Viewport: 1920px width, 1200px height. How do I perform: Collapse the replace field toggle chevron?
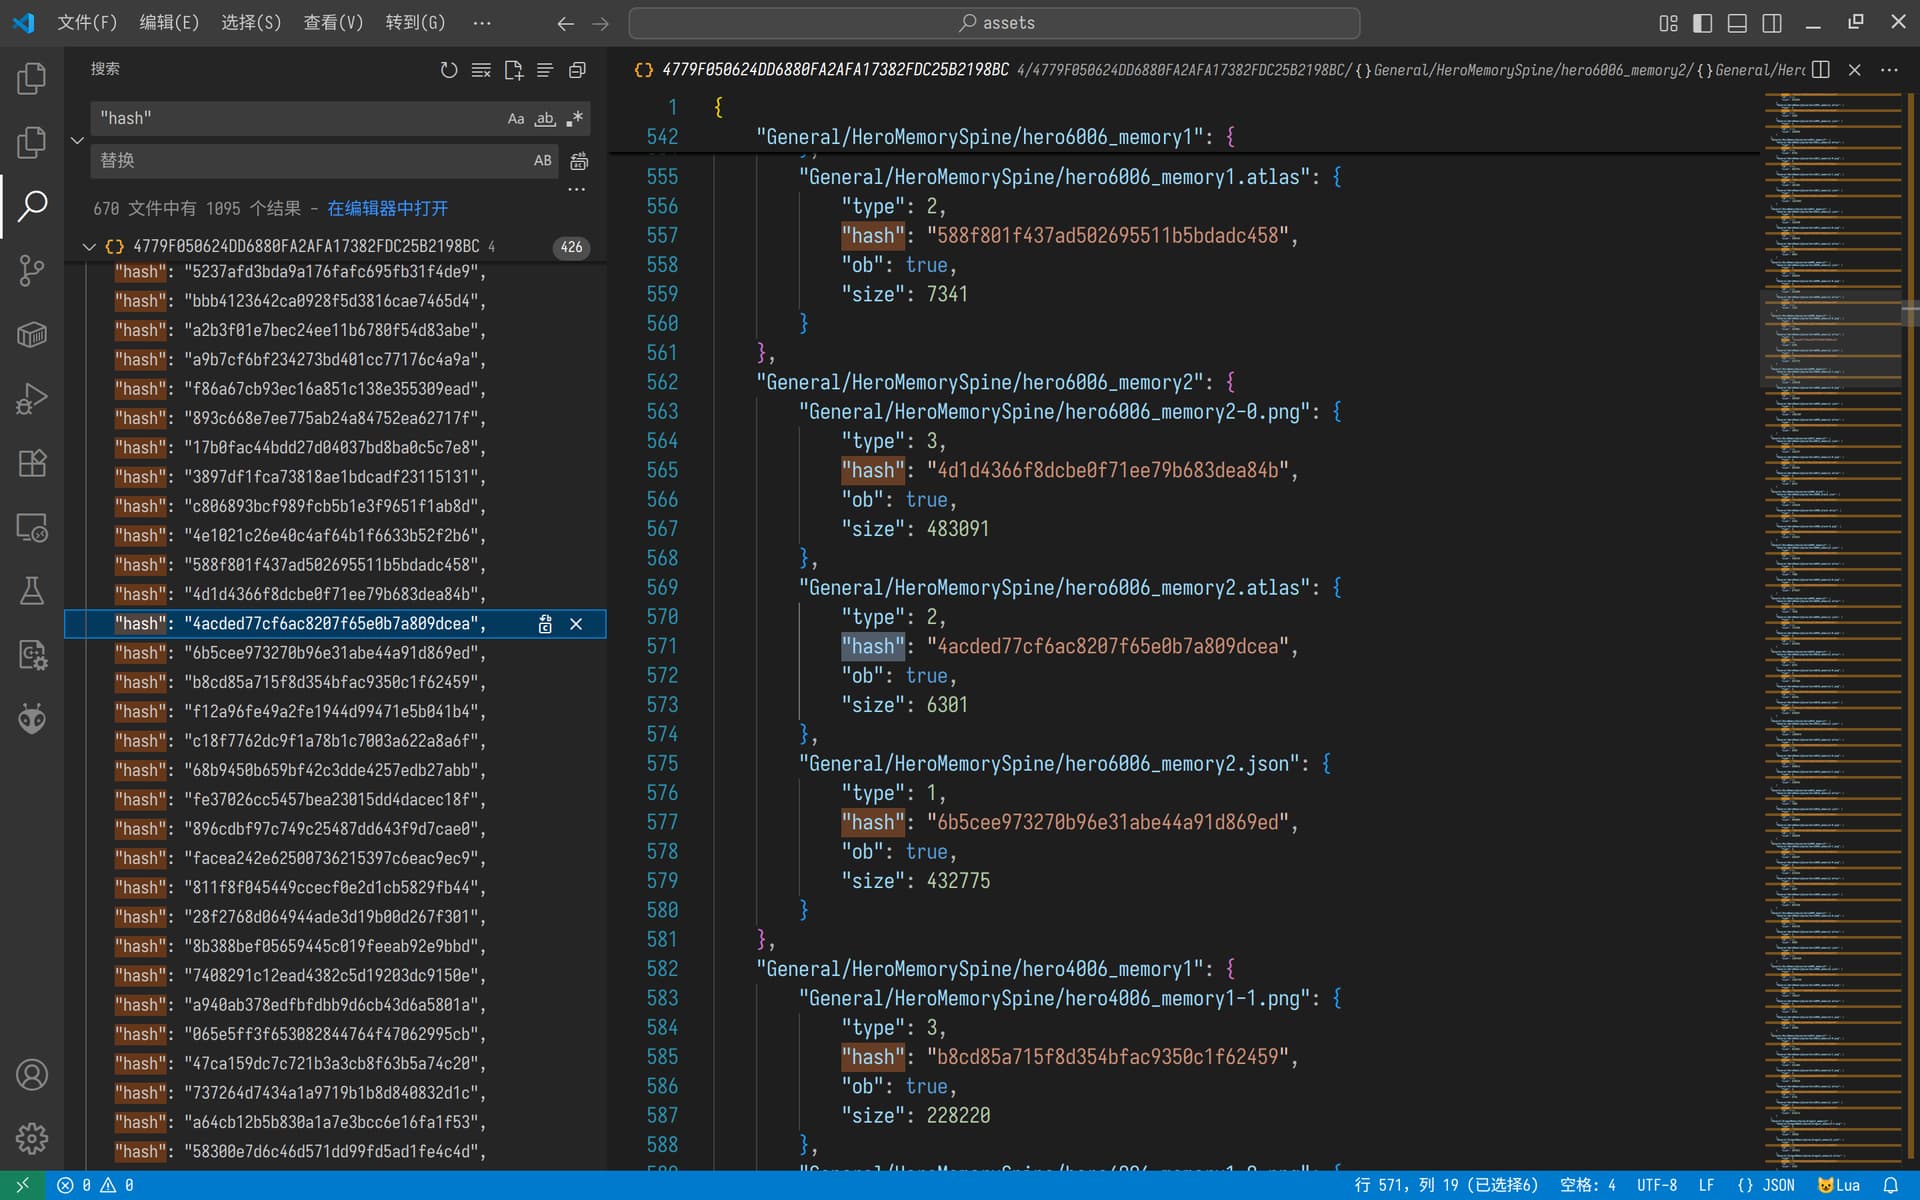(x=77, y=140)
